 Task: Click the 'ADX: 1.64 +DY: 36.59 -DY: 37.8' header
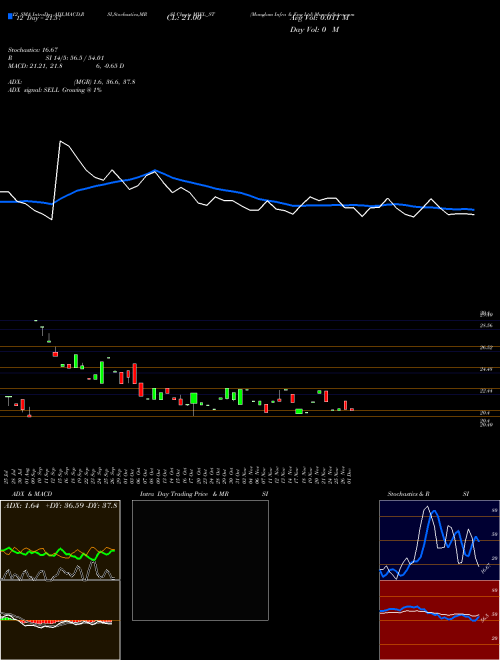point(61,505)
